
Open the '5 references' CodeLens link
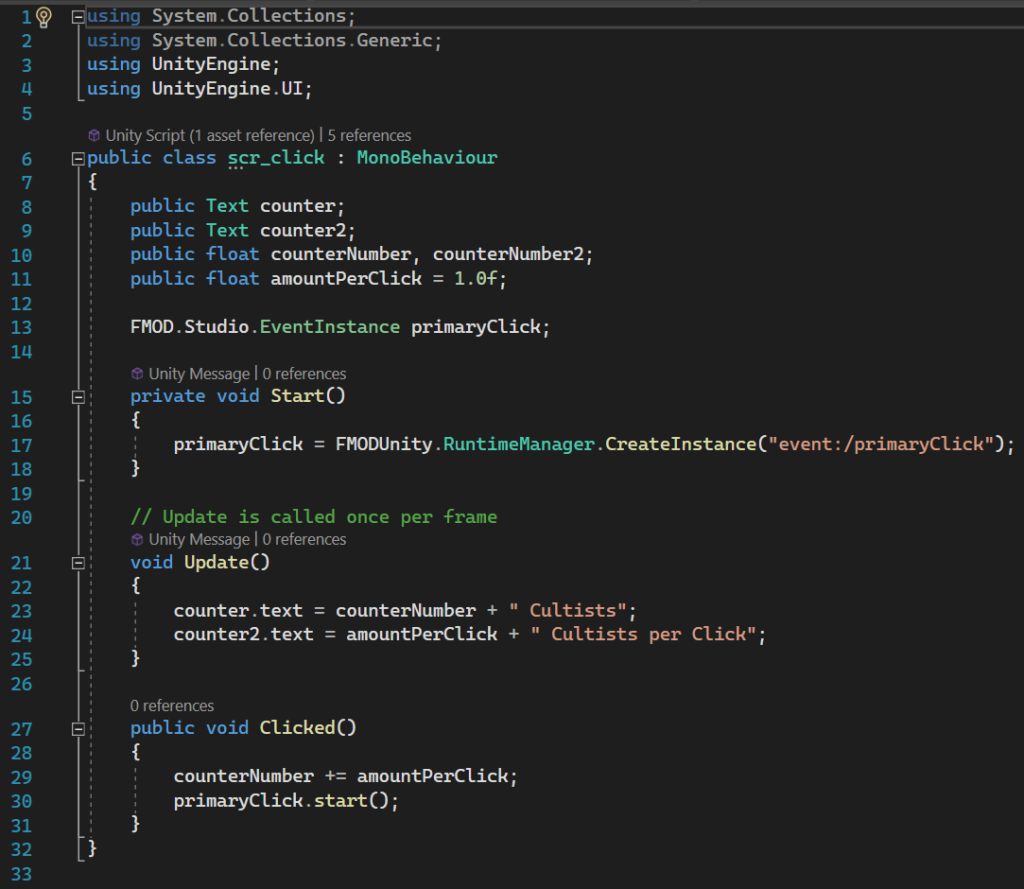(369, 135)
